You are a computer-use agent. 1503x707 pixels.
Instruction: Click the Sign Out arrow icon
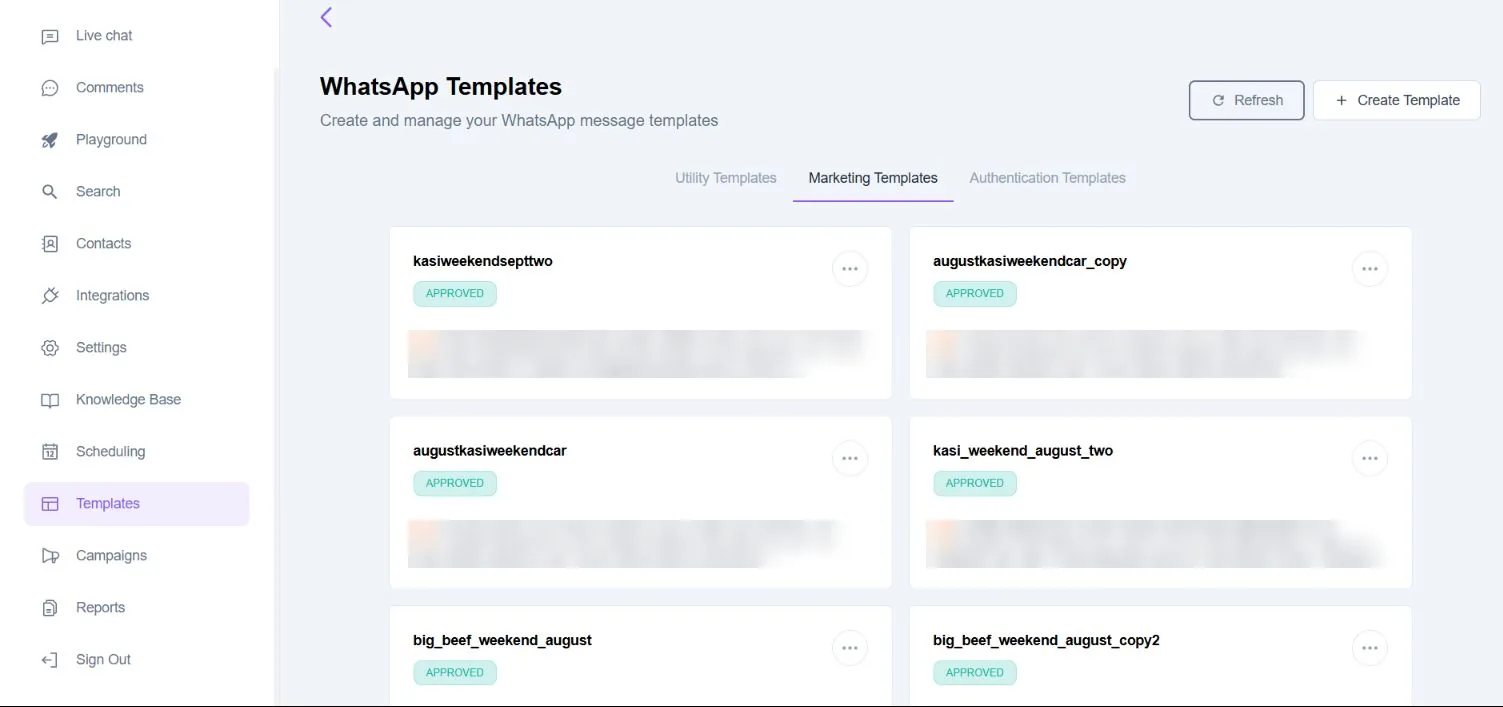pos(50,660)
